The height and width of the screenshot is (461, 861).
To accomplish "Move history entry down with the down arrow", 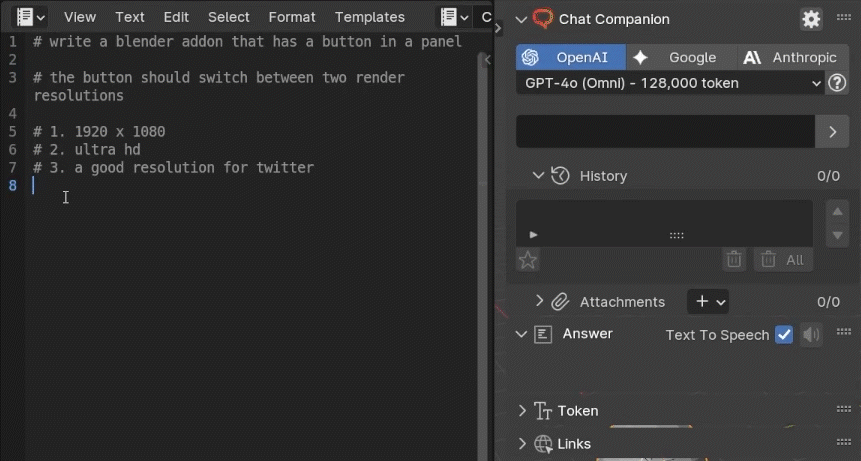I will (x=838, y=235).
